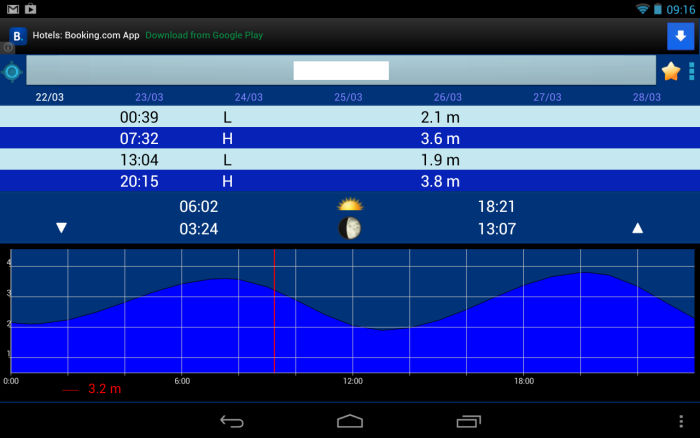Image resolution: width=700 pixels, height=438 pixels.
Task: Open the recent apps button
Action: (468, 421)
